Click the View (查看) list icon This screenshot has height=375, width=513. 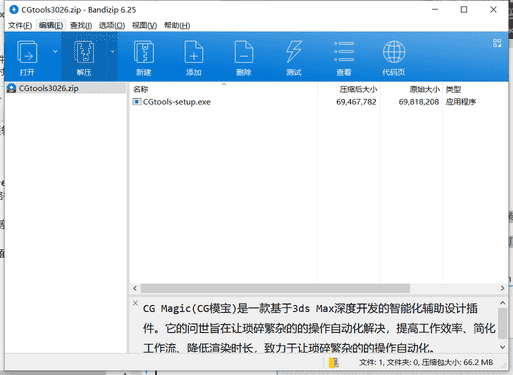[344, 52]
